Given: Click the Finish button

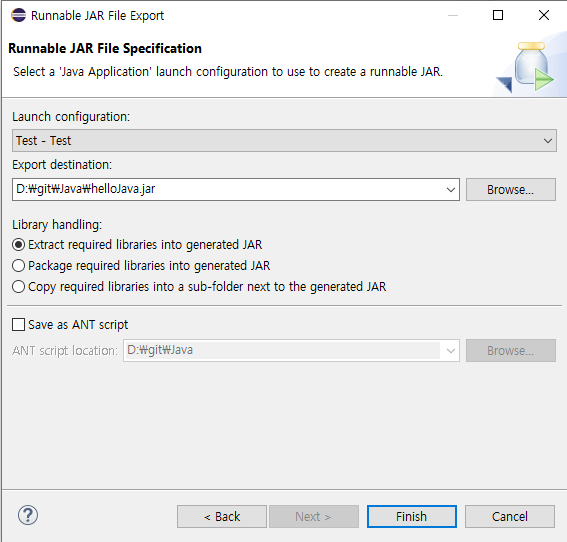Looking at the screenshot, I should coord(412,516).
